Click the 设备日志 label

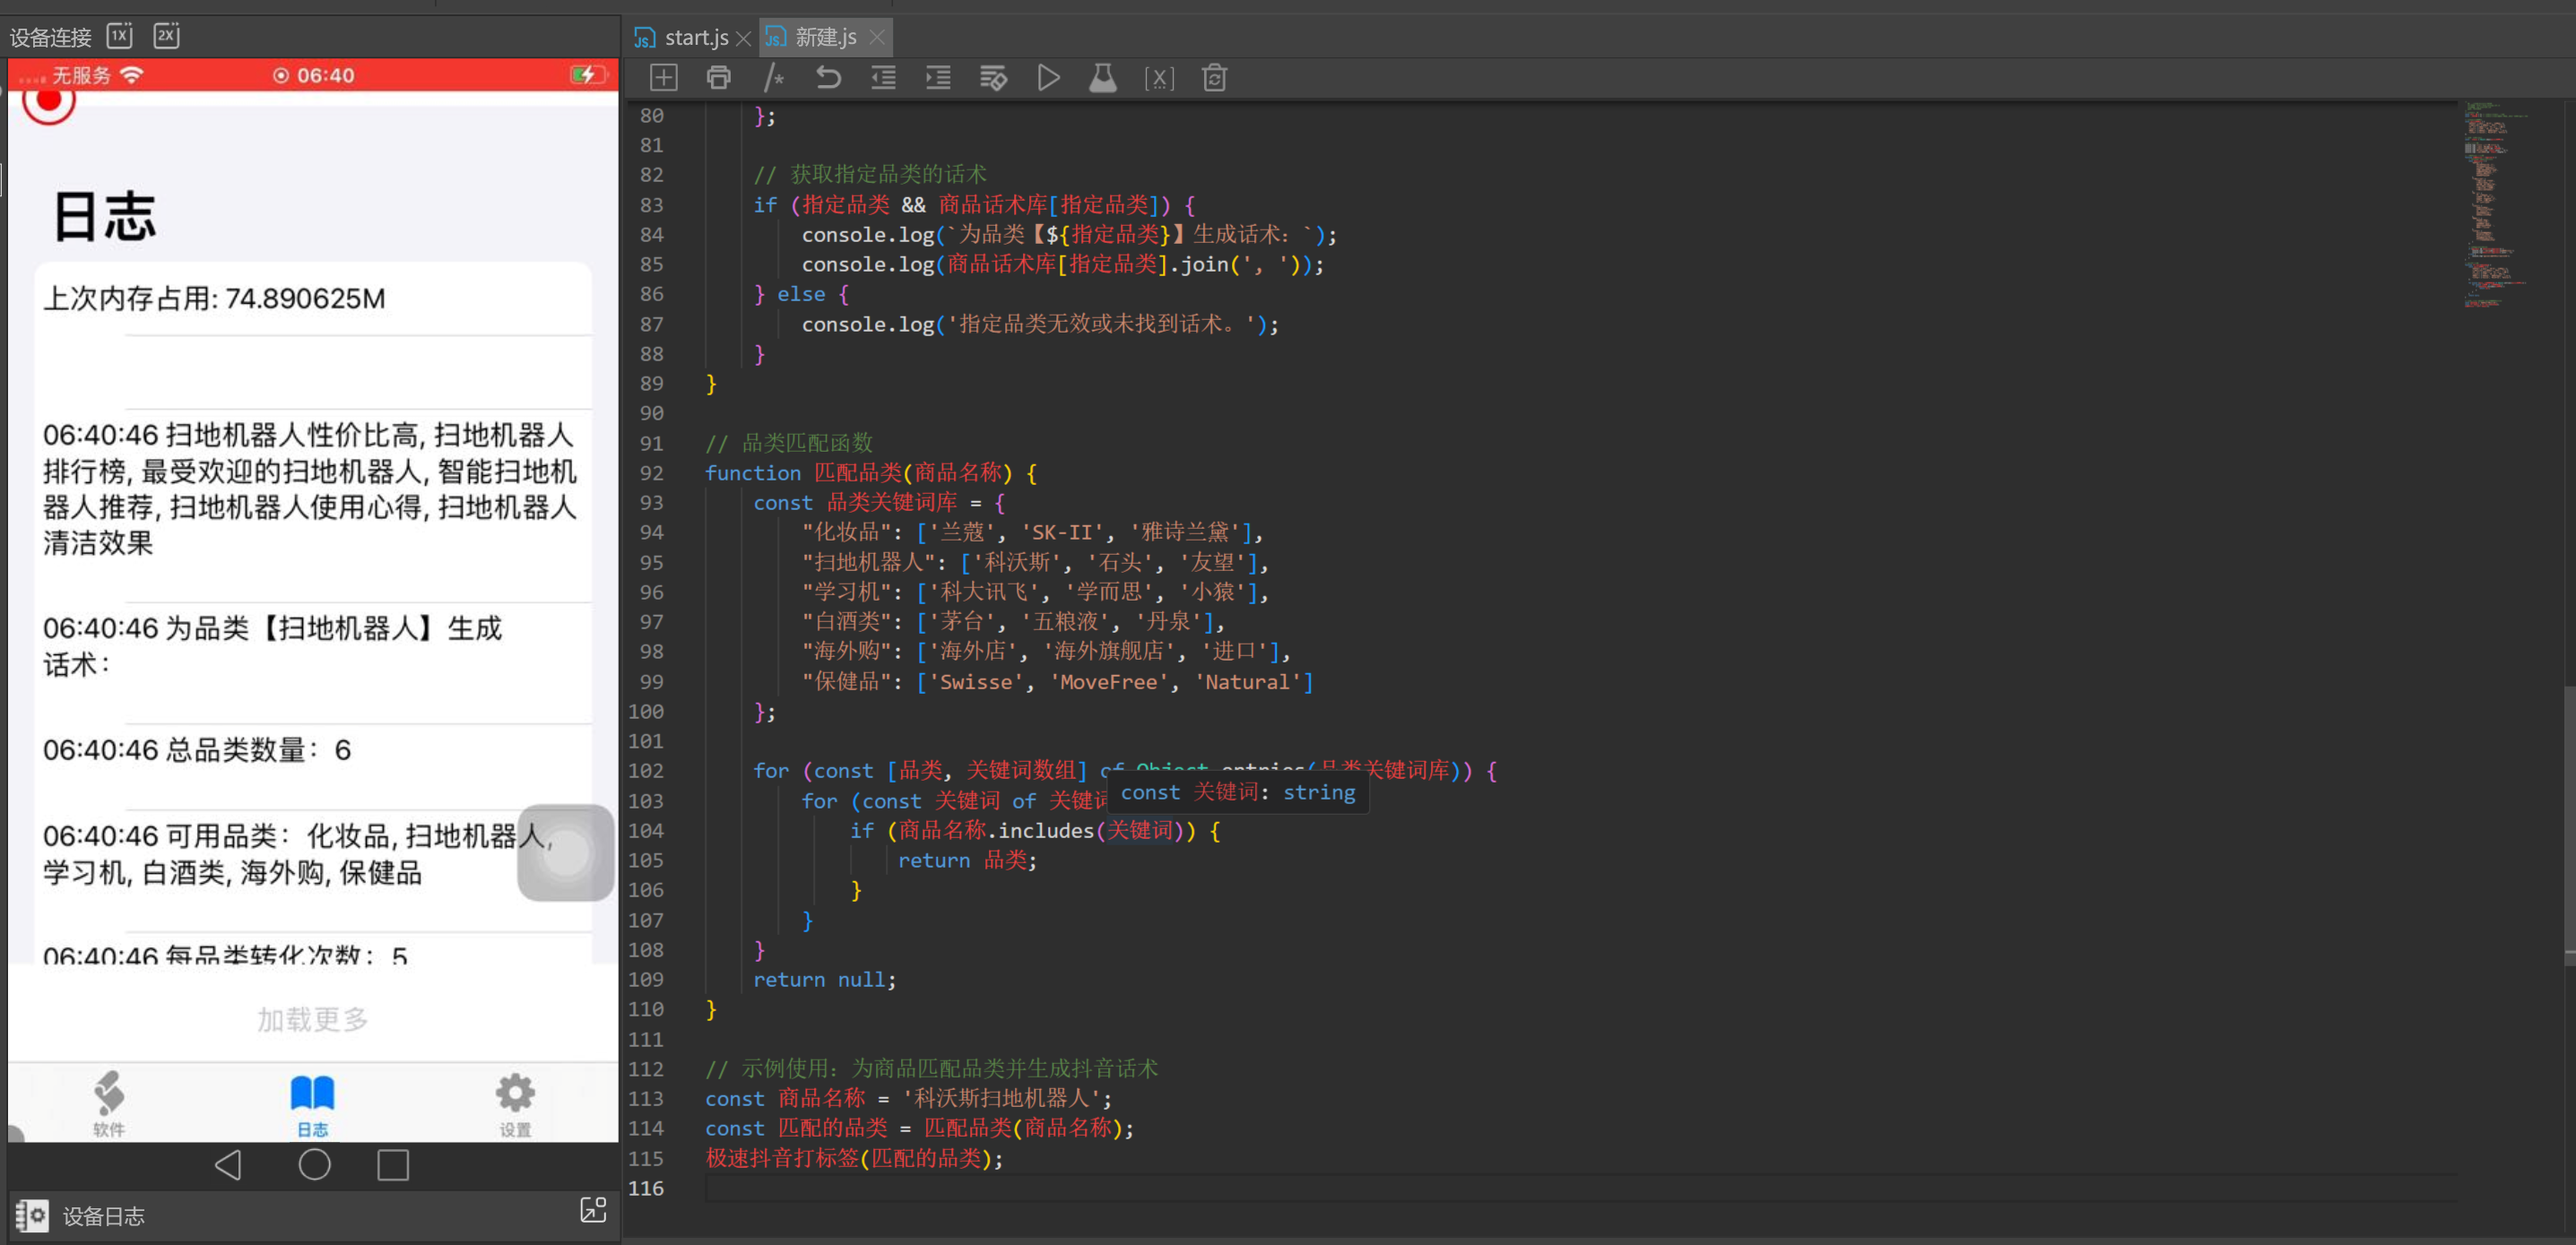pyautogui.click(x=104, y=1216)
